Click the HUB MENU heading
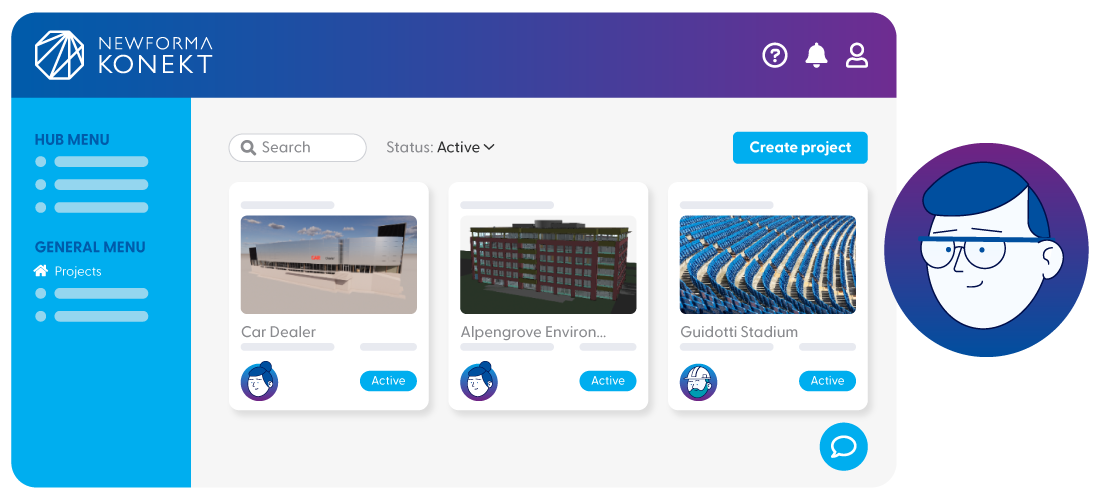 pos(72,140)
